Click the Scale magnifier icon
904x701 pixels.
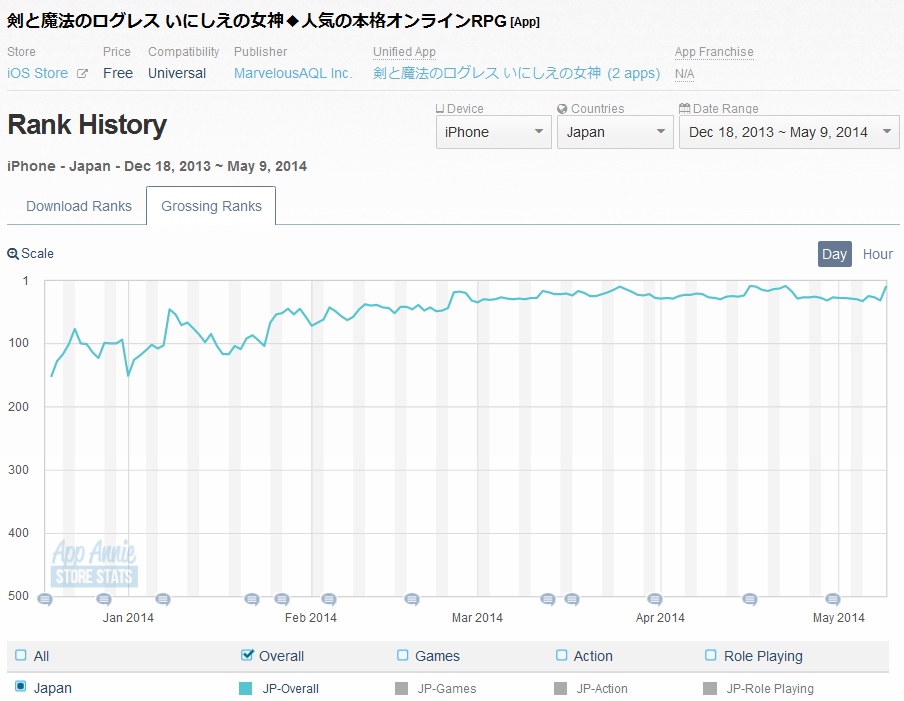coord(13,254)
